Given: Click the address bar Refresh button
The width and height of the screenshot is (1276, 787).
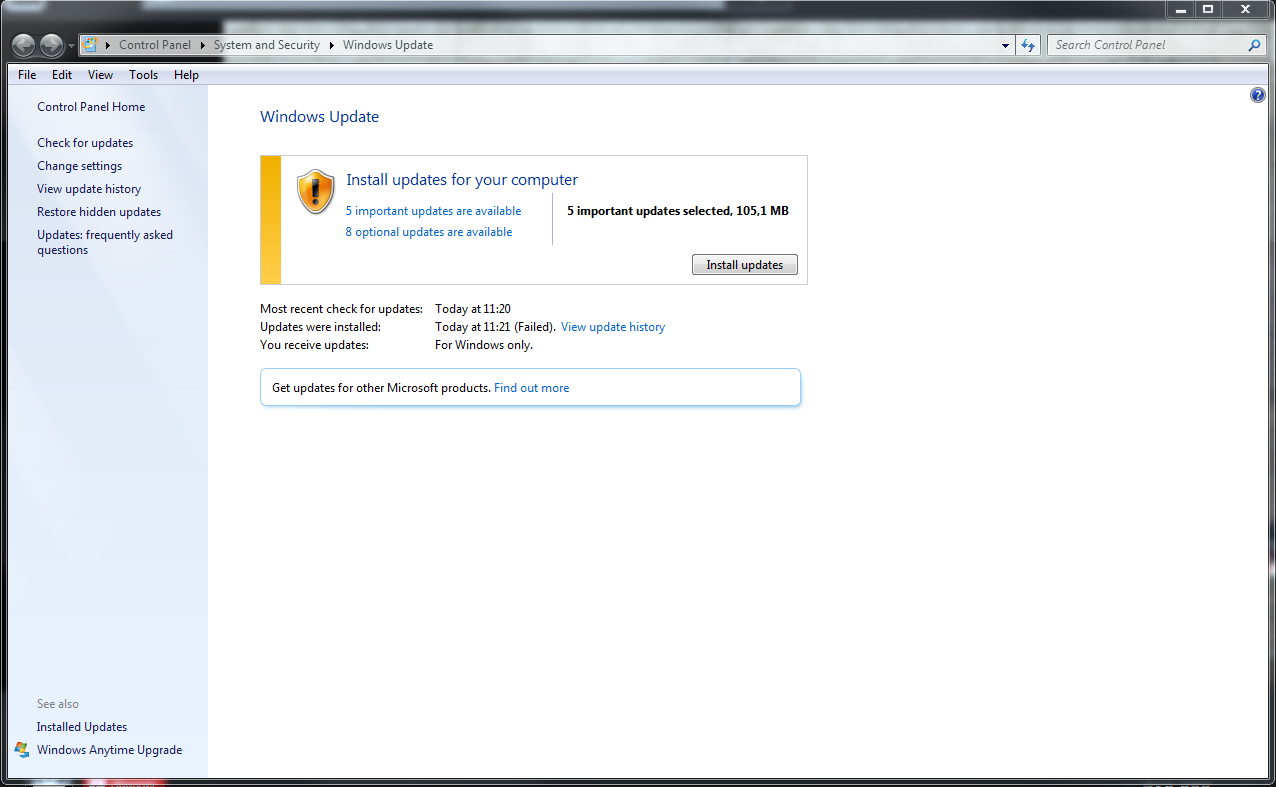Looking at the screenshot, I should [1028, 45].
